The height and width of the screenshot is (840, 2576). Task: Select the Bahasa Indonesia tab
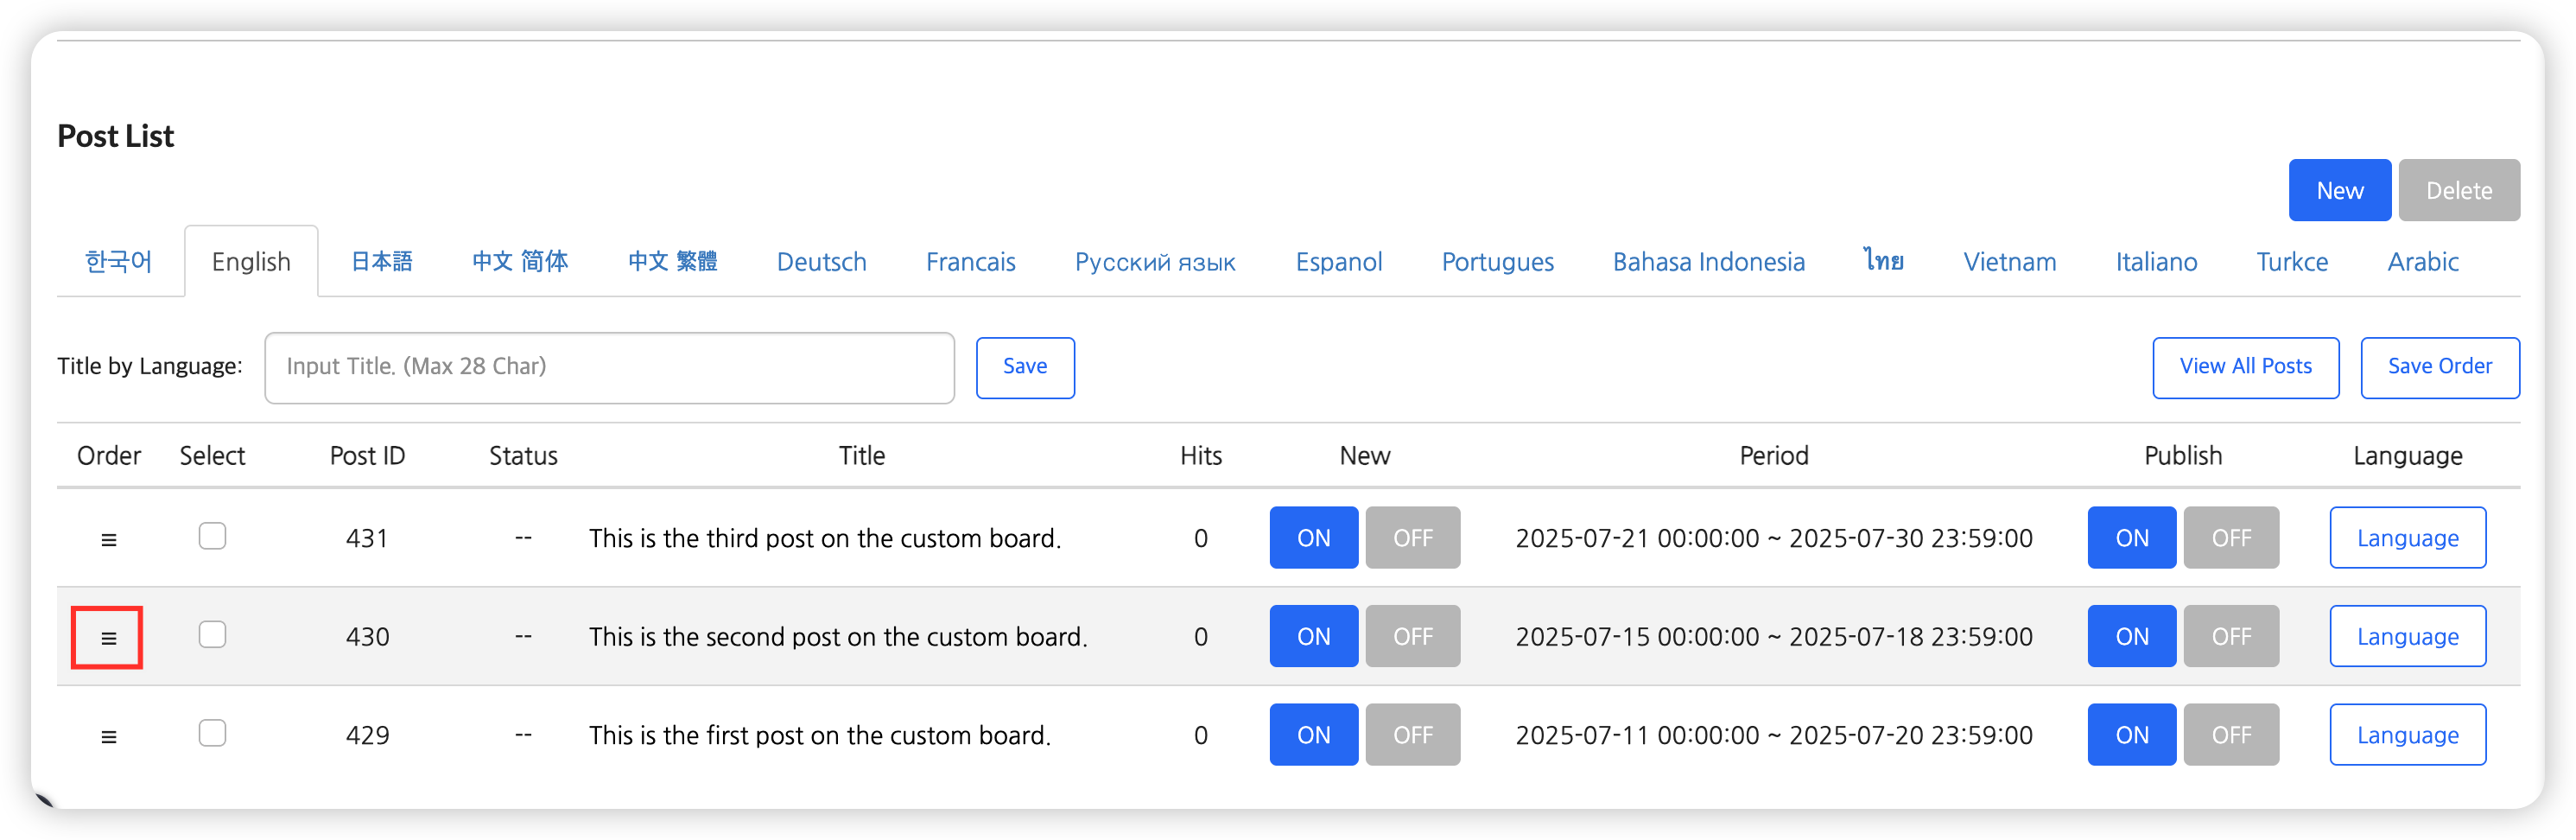1708,262
